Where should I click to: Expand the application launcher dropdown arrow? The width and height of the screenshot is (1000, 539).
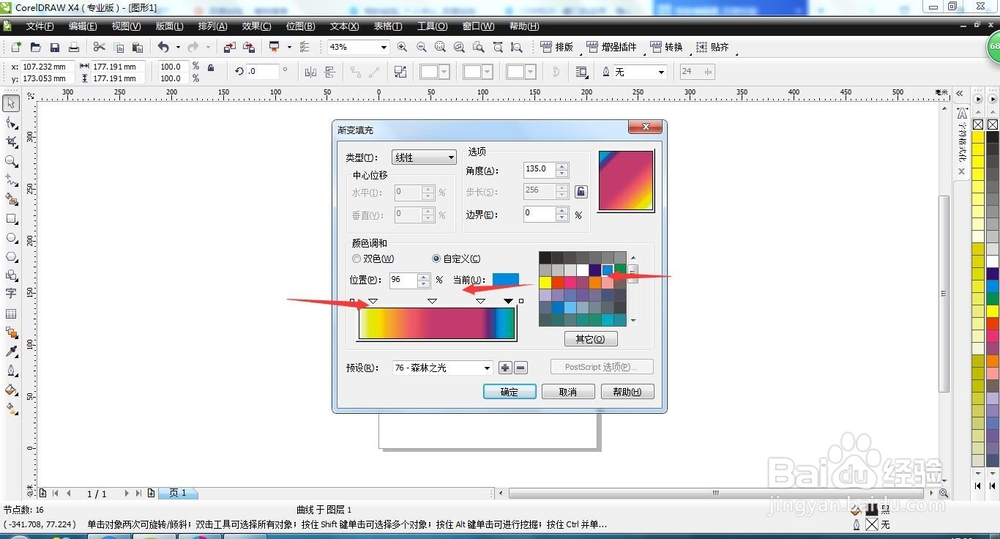290,47
